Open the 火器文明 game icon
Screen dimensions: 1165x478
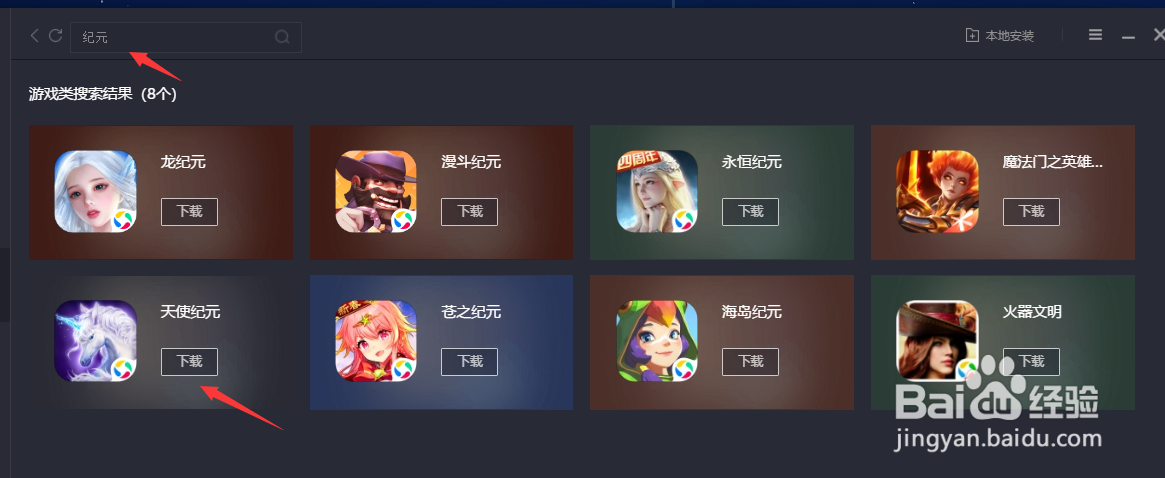[x=938, y=341]
